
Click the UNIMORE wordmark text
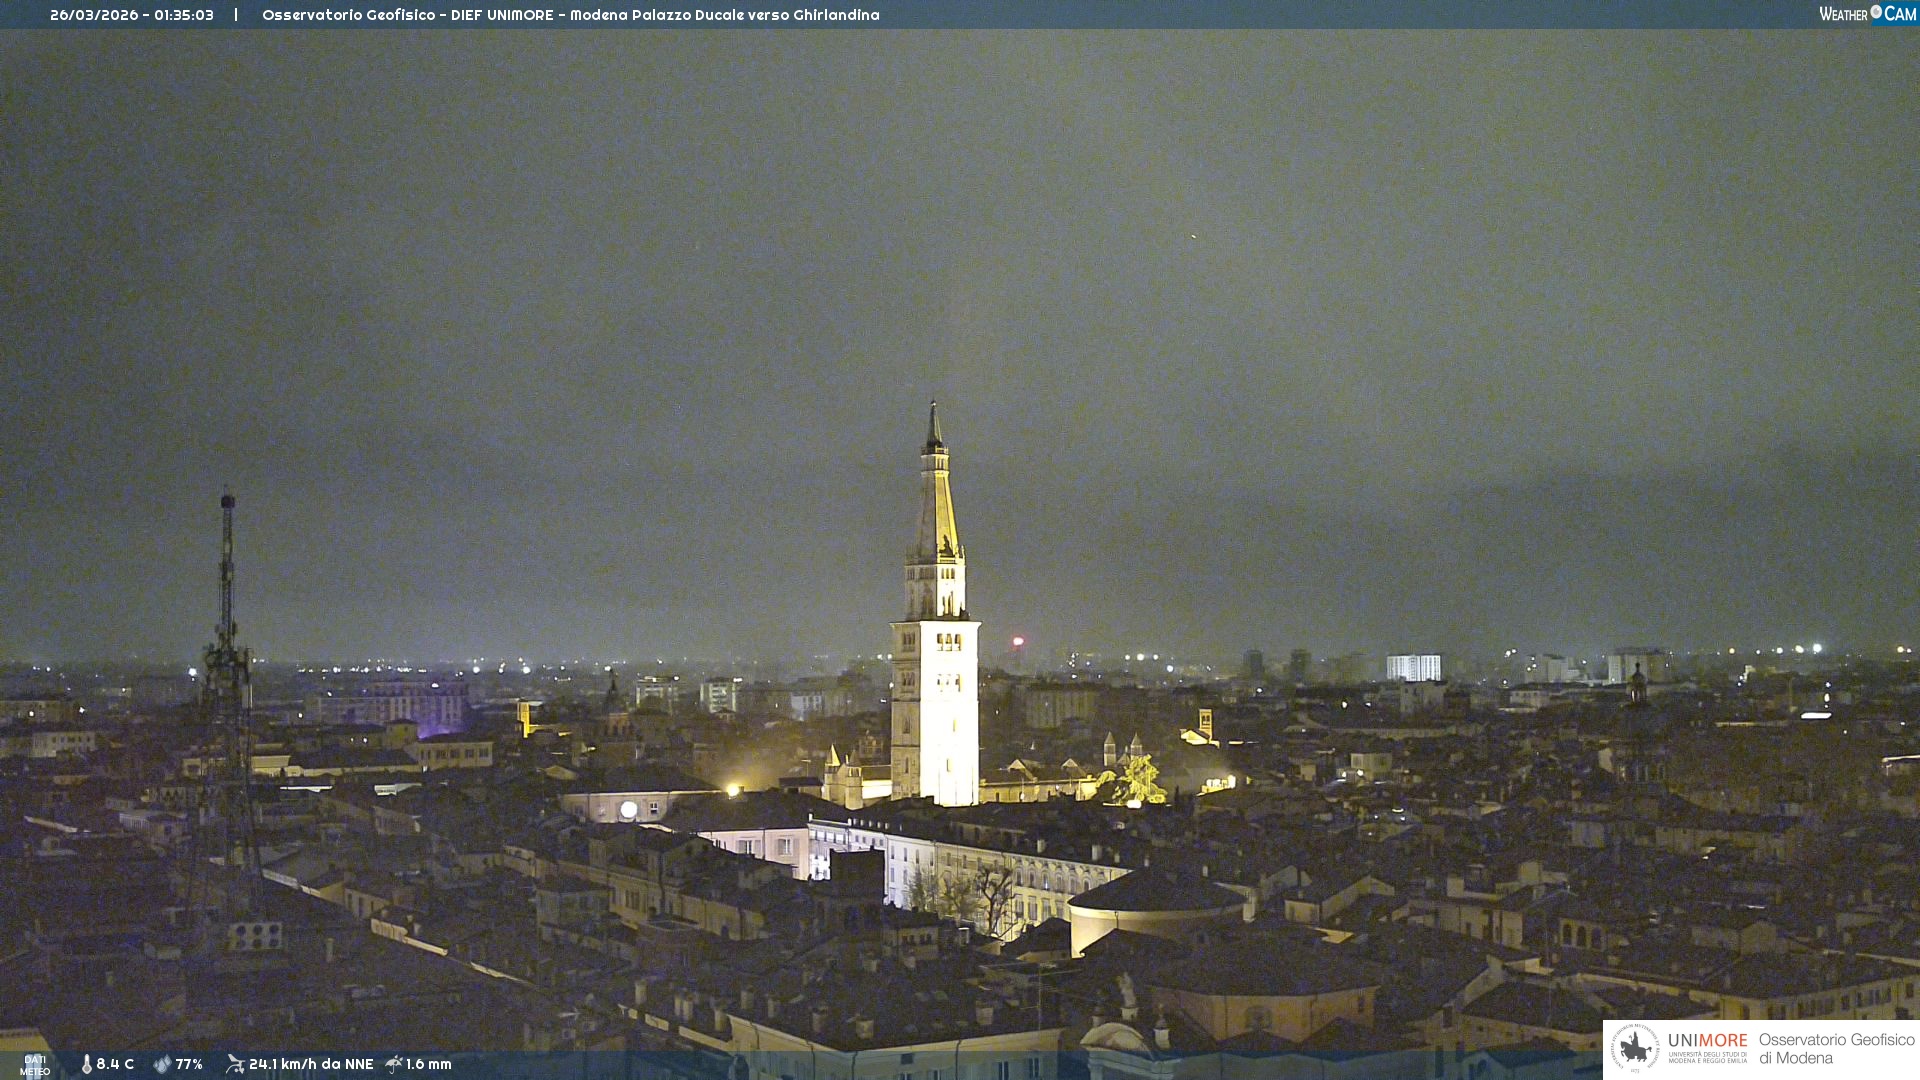click(x=1707, y=1041)
